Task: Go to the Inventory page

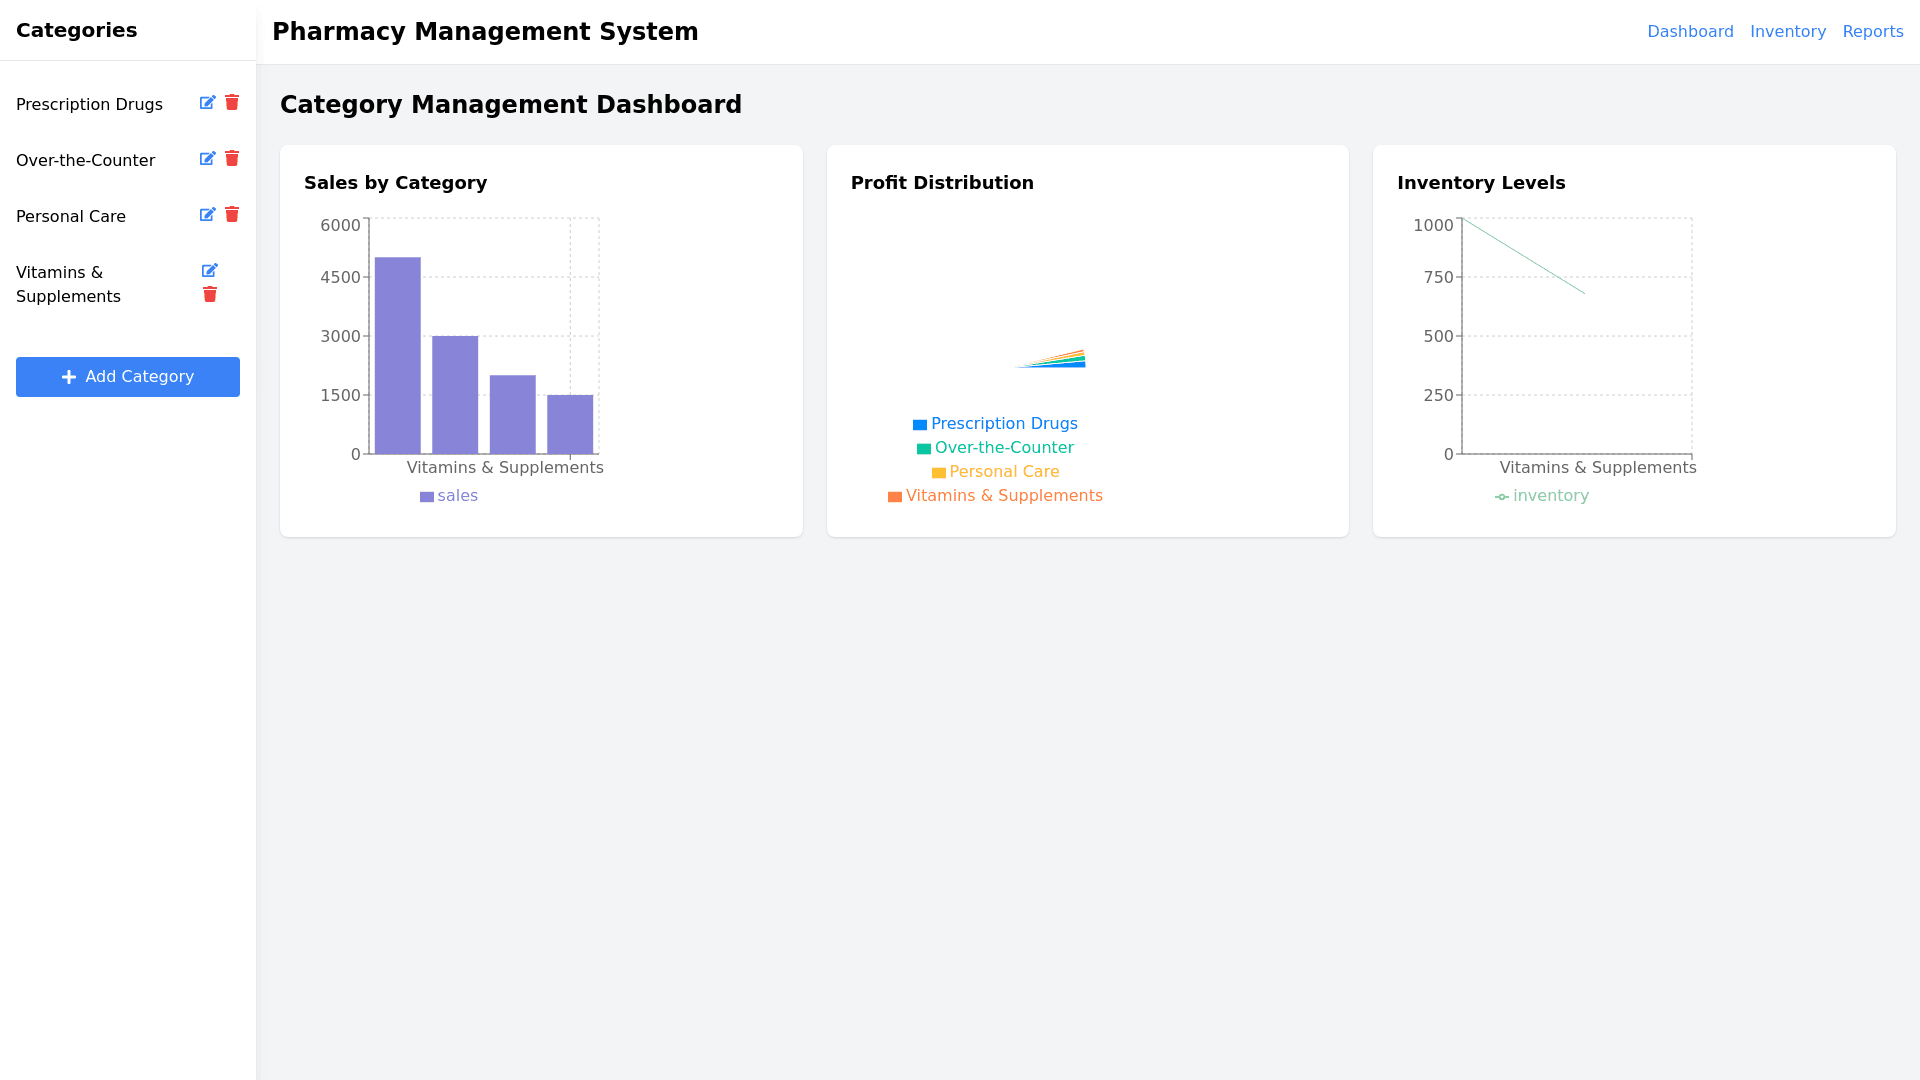Action: click(1788, 32)
